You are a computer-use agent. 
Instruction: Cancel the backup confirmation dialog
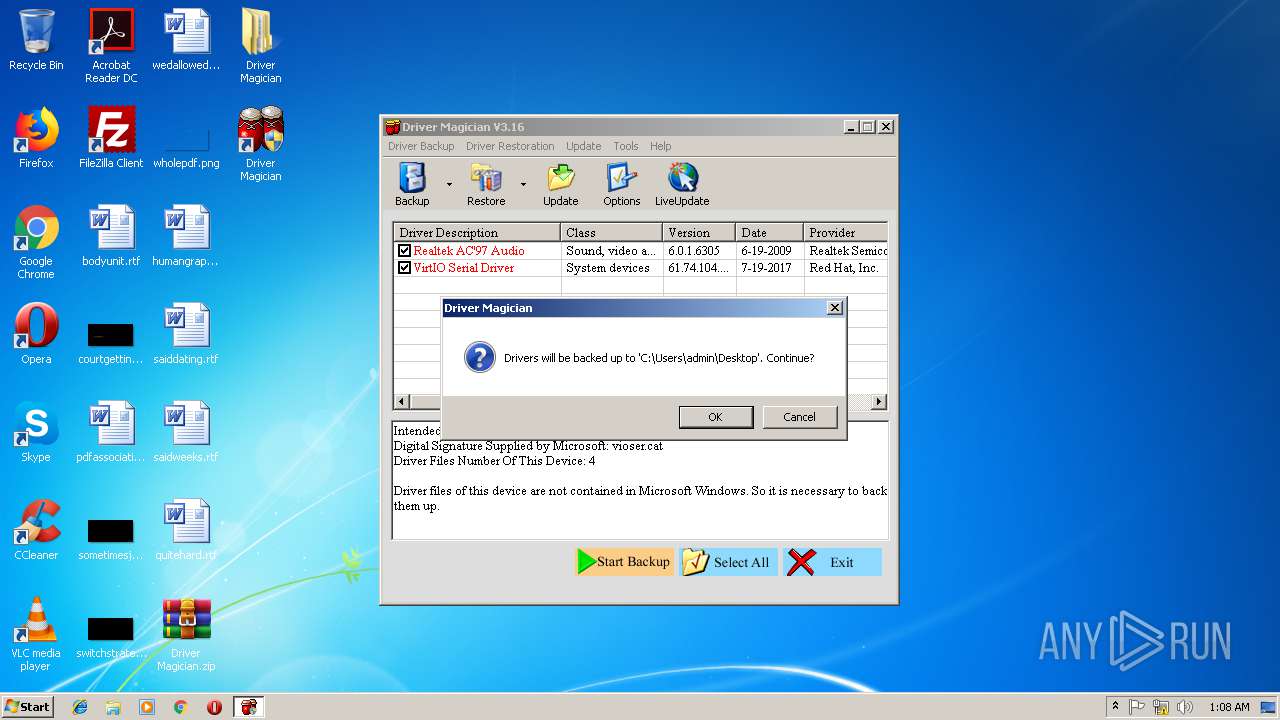point(799,417)
